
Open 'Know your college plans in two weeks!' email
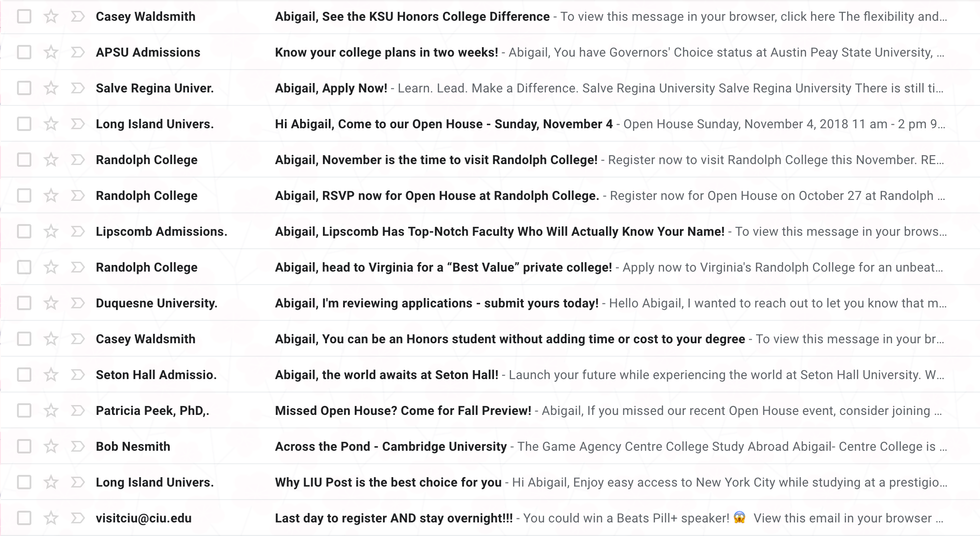coord(386,52)
